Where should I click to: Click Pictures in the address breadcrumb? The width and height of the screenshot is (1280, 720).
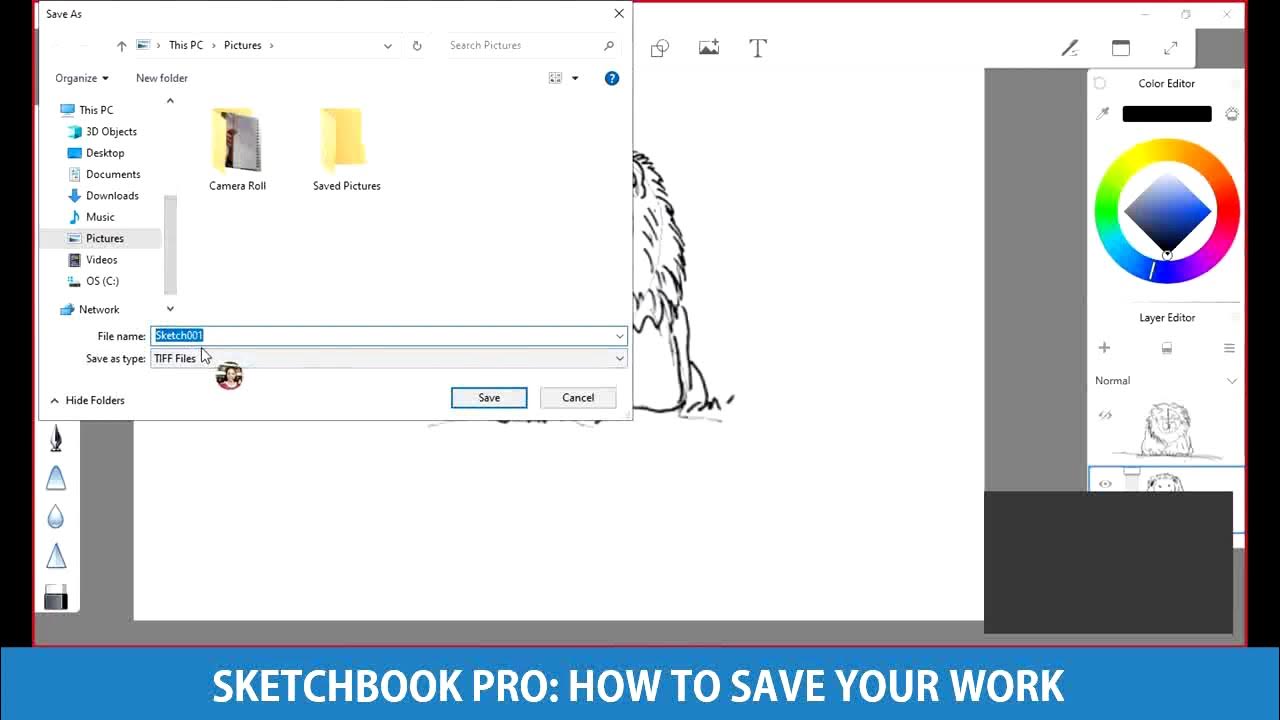pos(242,45)
